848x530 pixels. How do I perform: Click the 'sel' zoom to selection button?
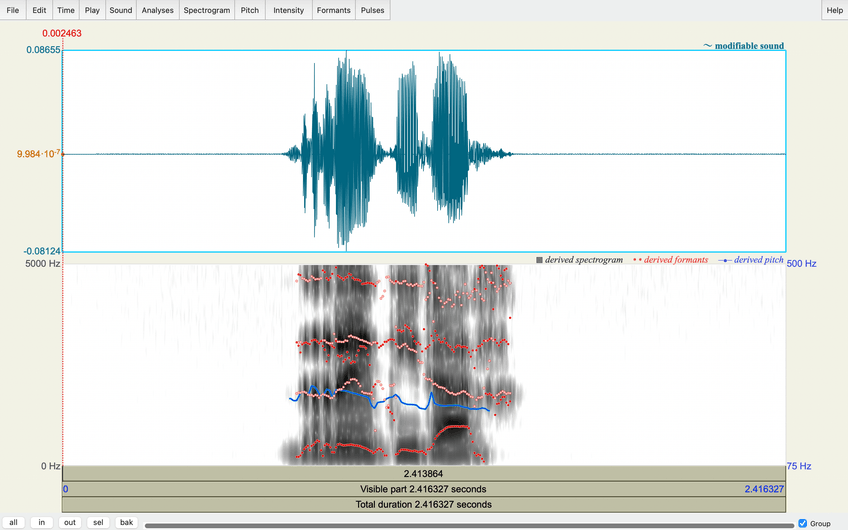[x=98, y=523]
